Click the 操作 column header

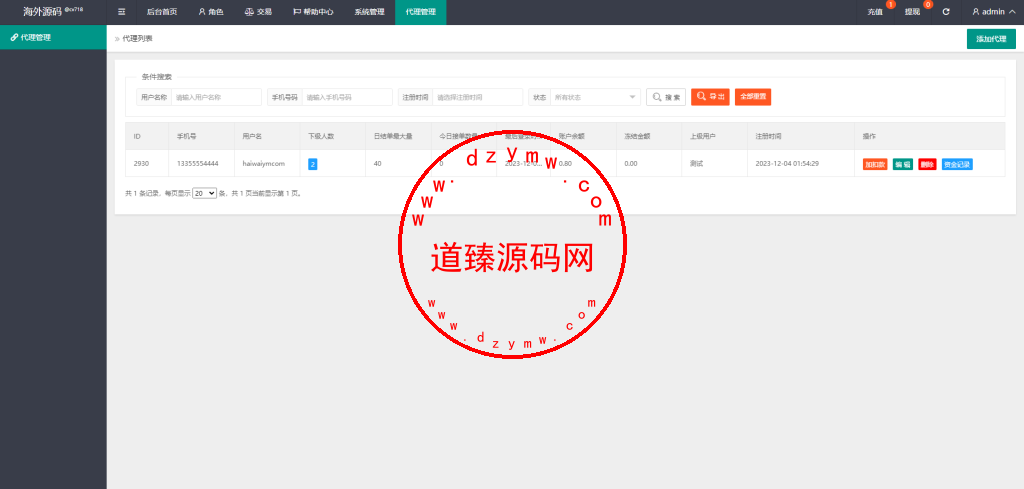pyautogui.click(x=869, y=136)
